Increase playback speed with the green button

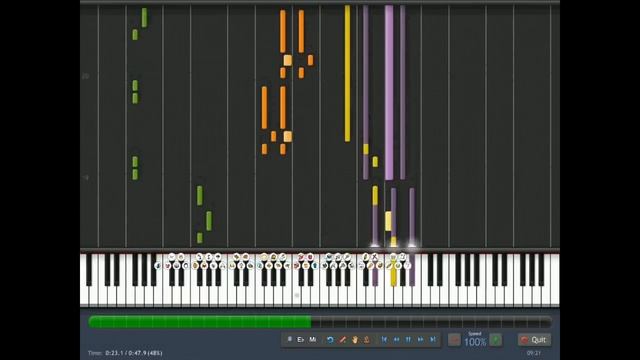pos(496,340)
